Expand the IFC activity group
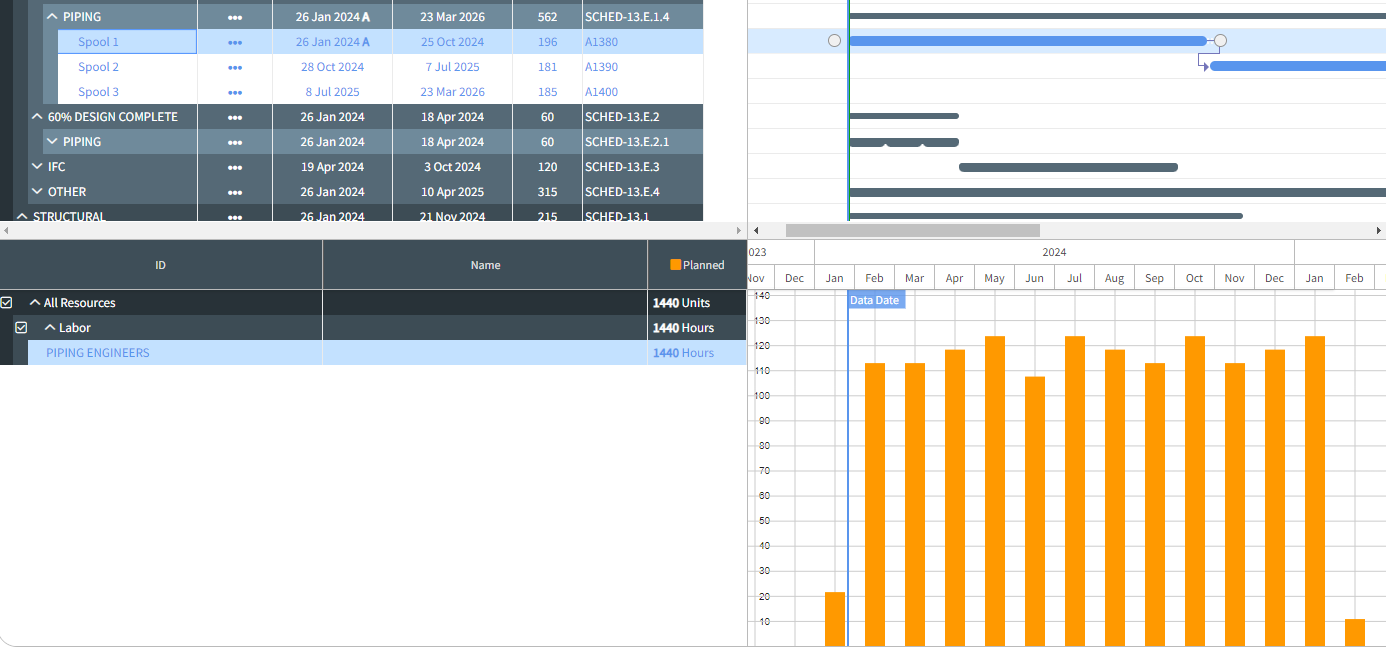 click(37, 166)
